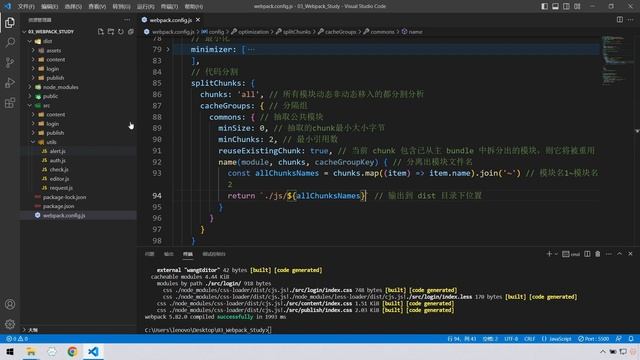Click errors and warnings status bar item
Viewport: 640px width, 360px height.
[17, 339]
